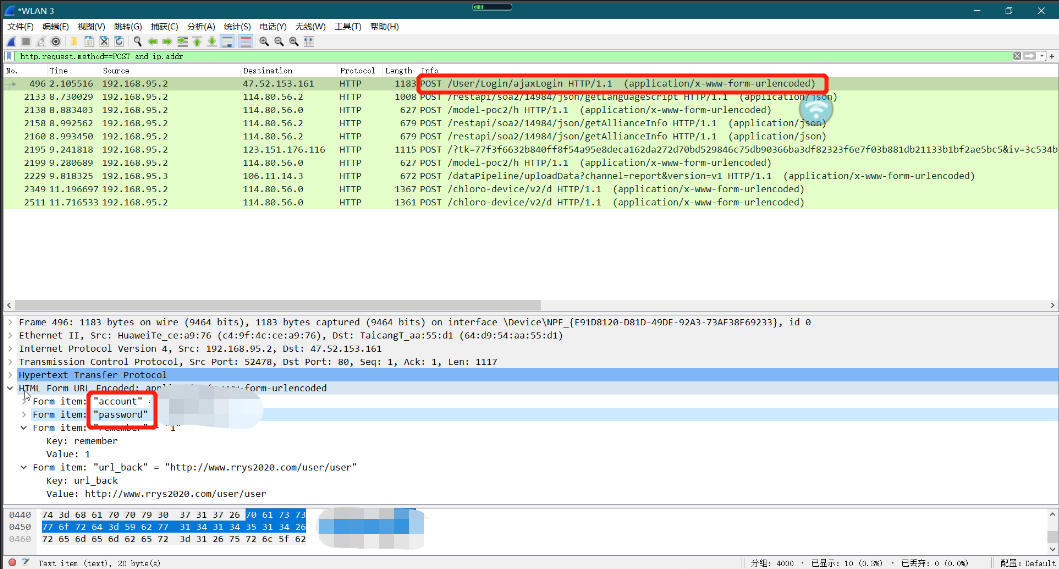Expand the Frame 496 tree row
Image resolution: width=1059 pixels, height=569 pixels.
tap(10, 322)
